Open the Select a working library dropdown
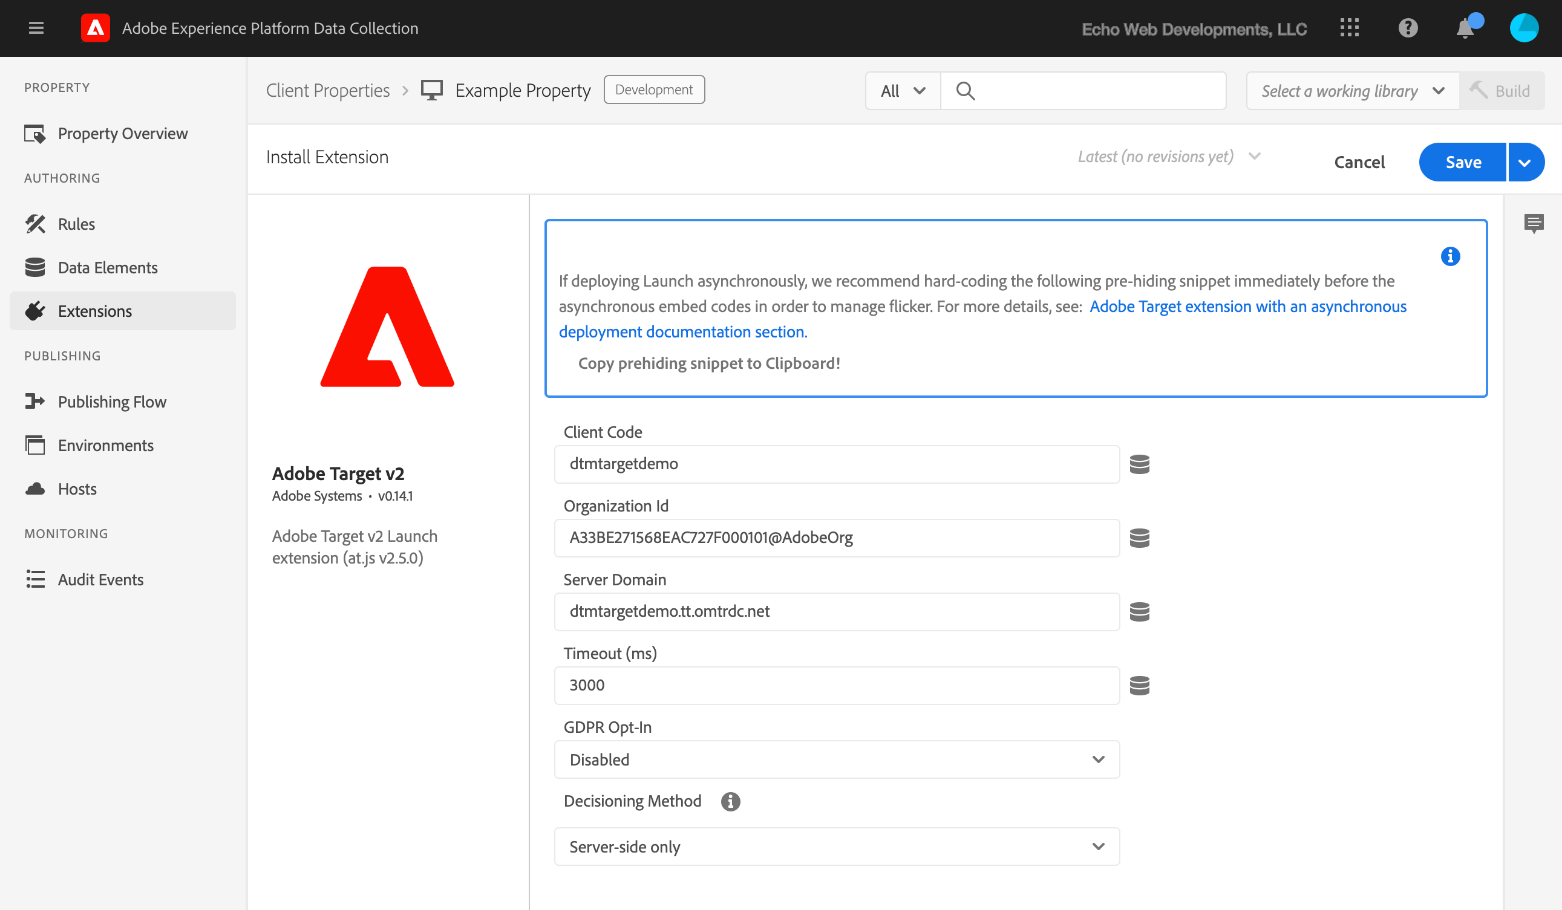 (1352, 91)
